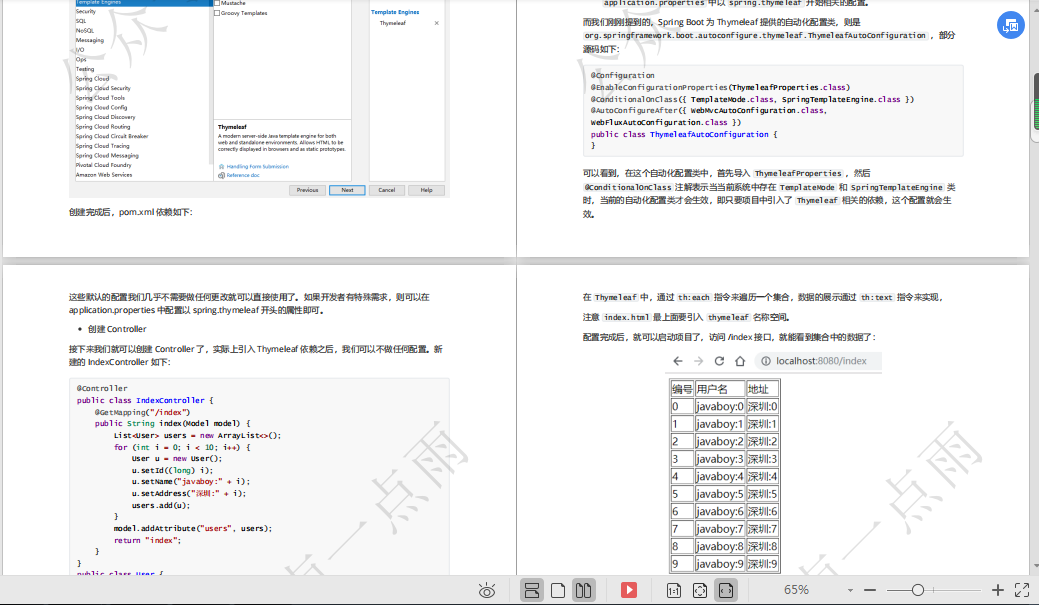
Task: Select NoSQL in the dependency list
Action: [x=85, y=30]
